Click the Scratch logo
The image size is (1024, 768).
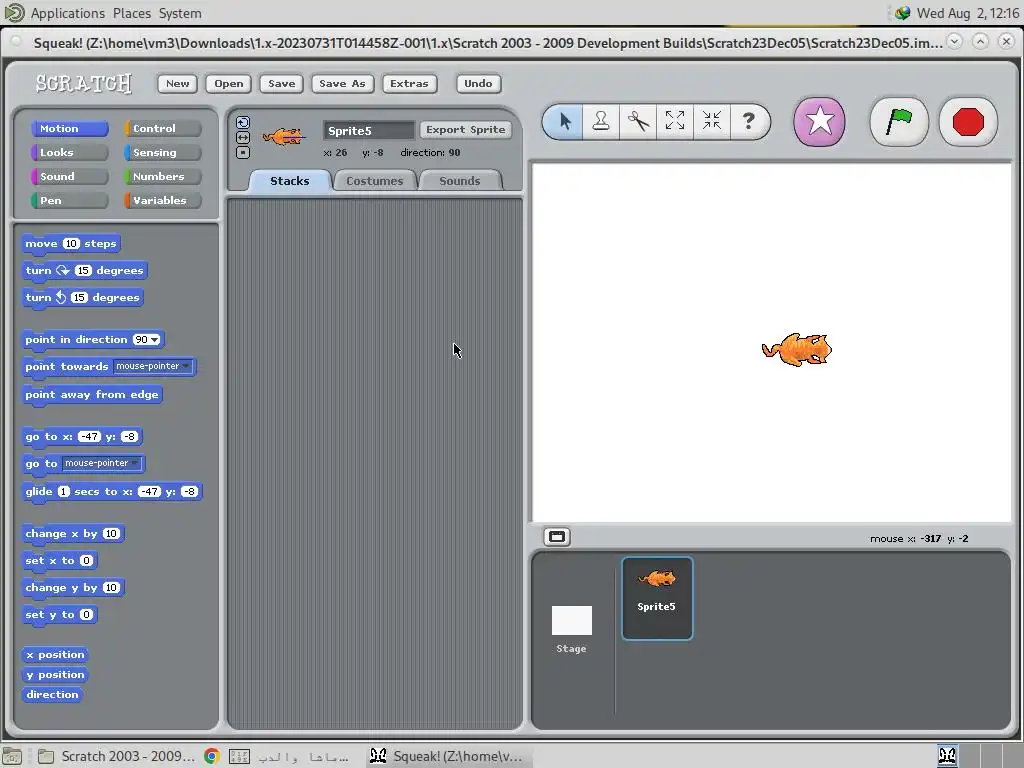(84, 84)
